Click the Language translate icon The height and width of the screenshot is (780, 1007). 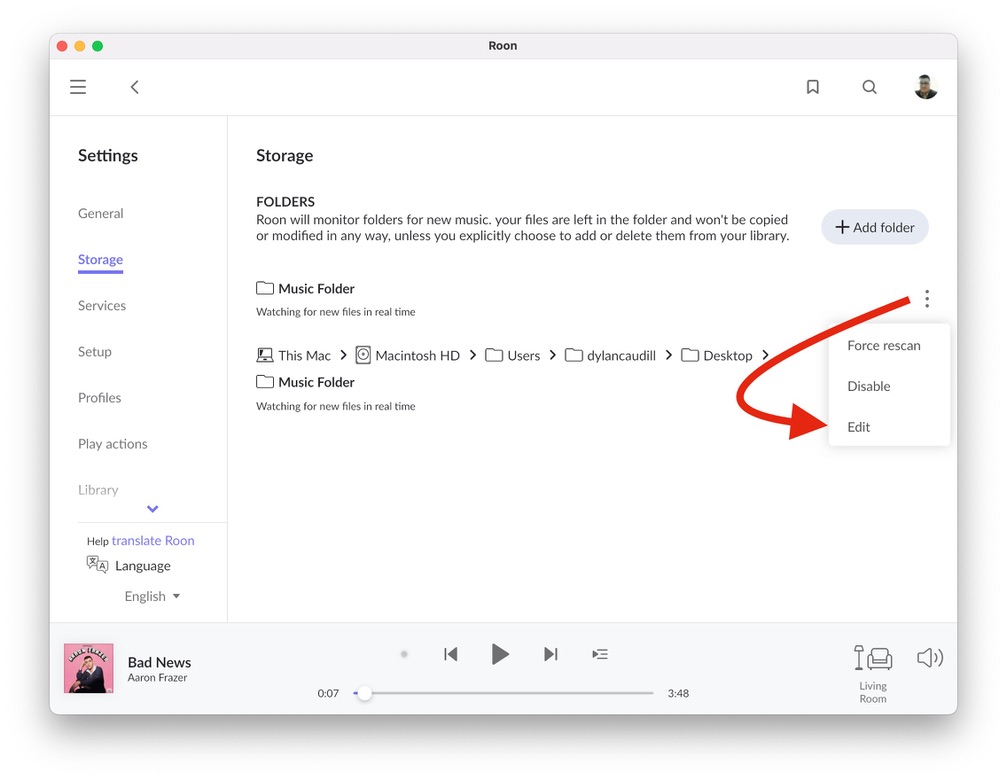point(97,564)
